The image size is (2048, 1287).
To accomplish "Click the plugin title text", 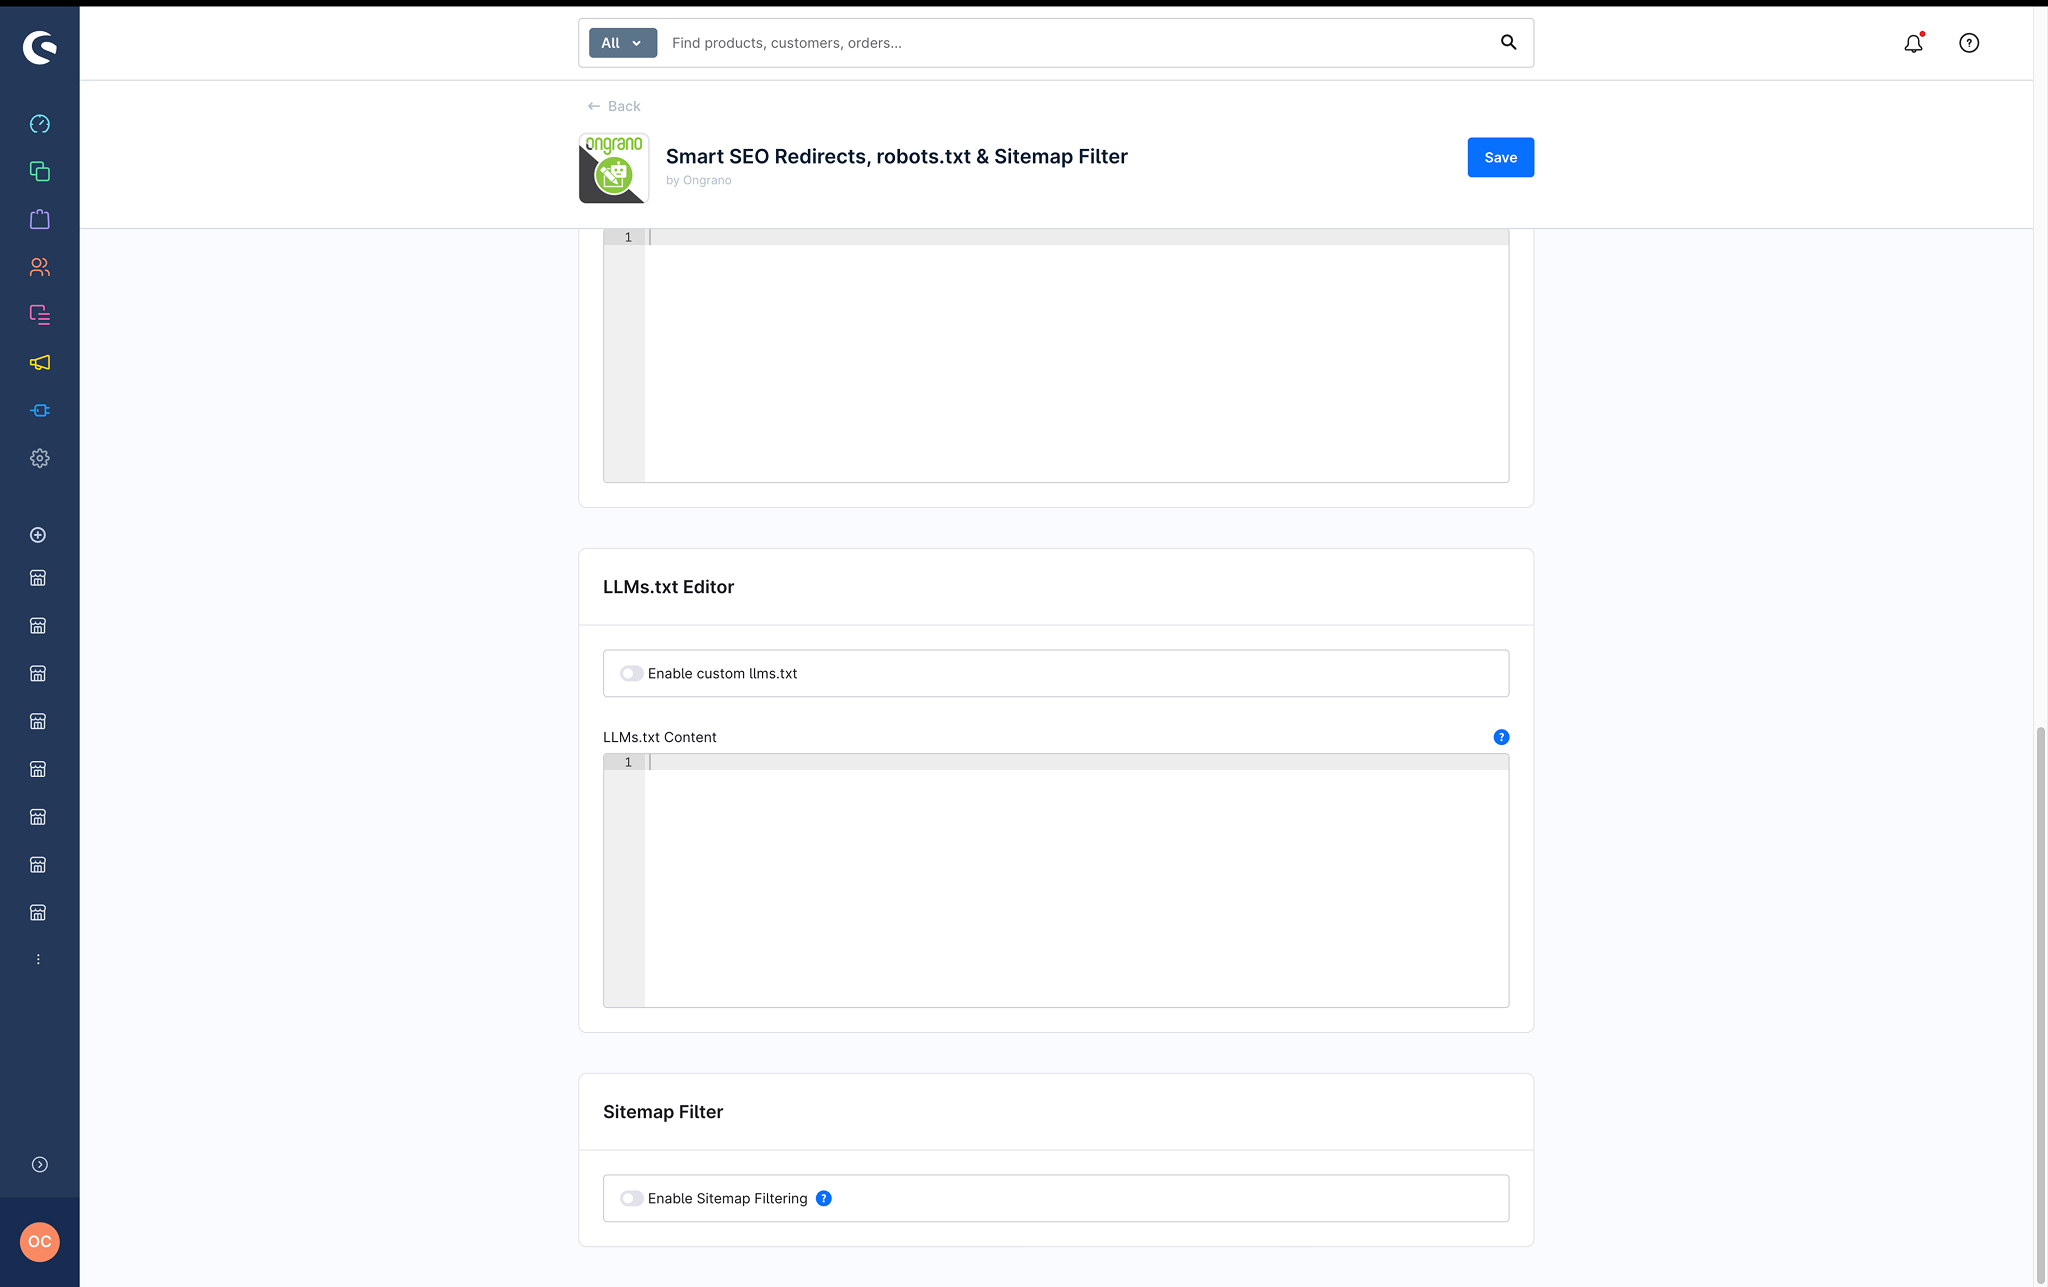I will (896, 156).
